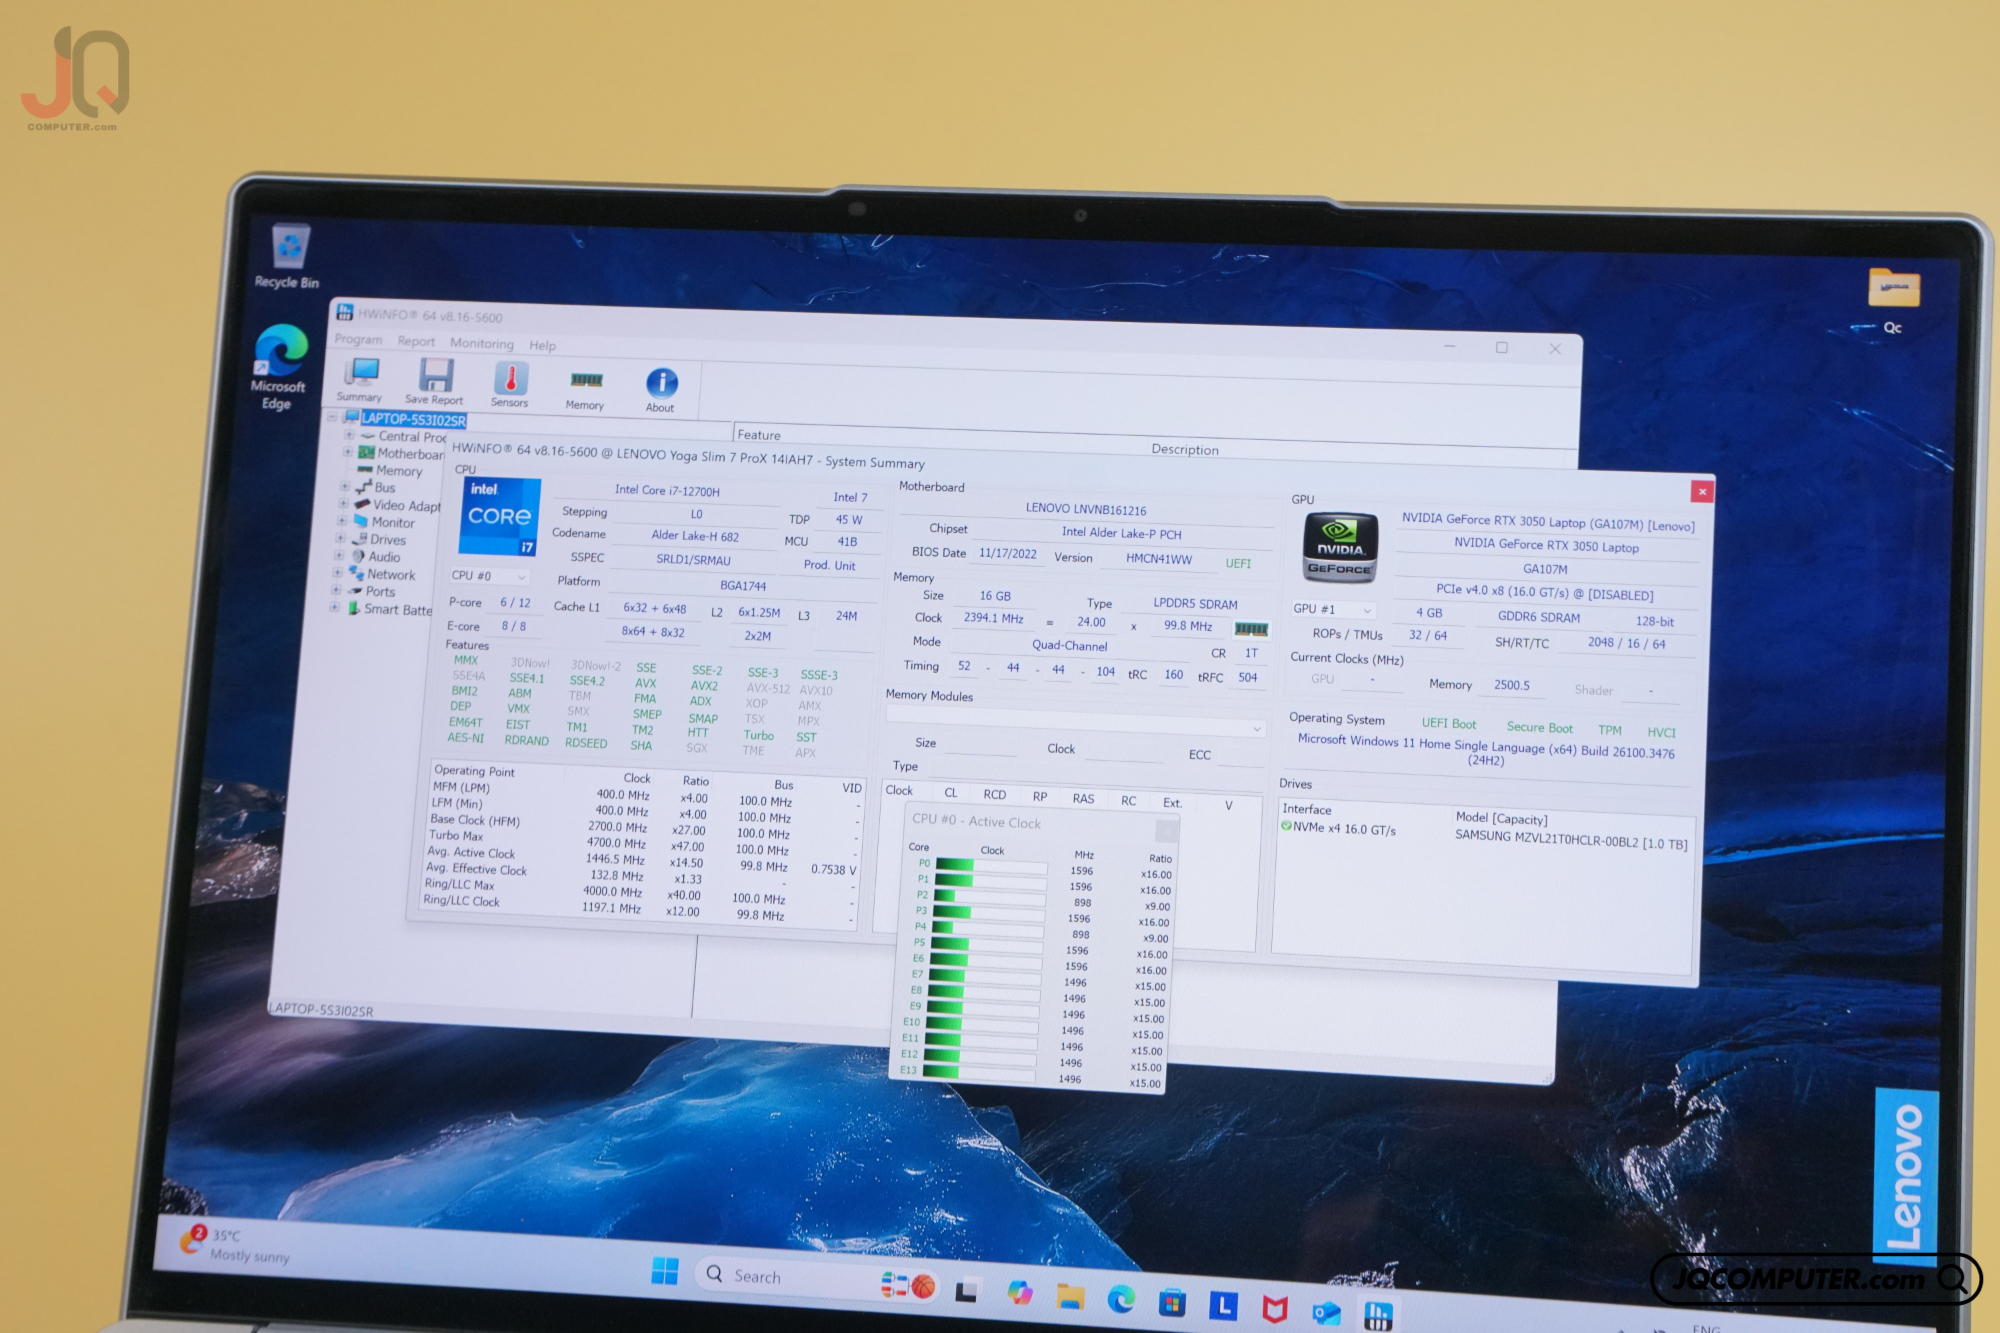Open the Report menu
2000x1333 pixels.
click(x=416, y=342)
